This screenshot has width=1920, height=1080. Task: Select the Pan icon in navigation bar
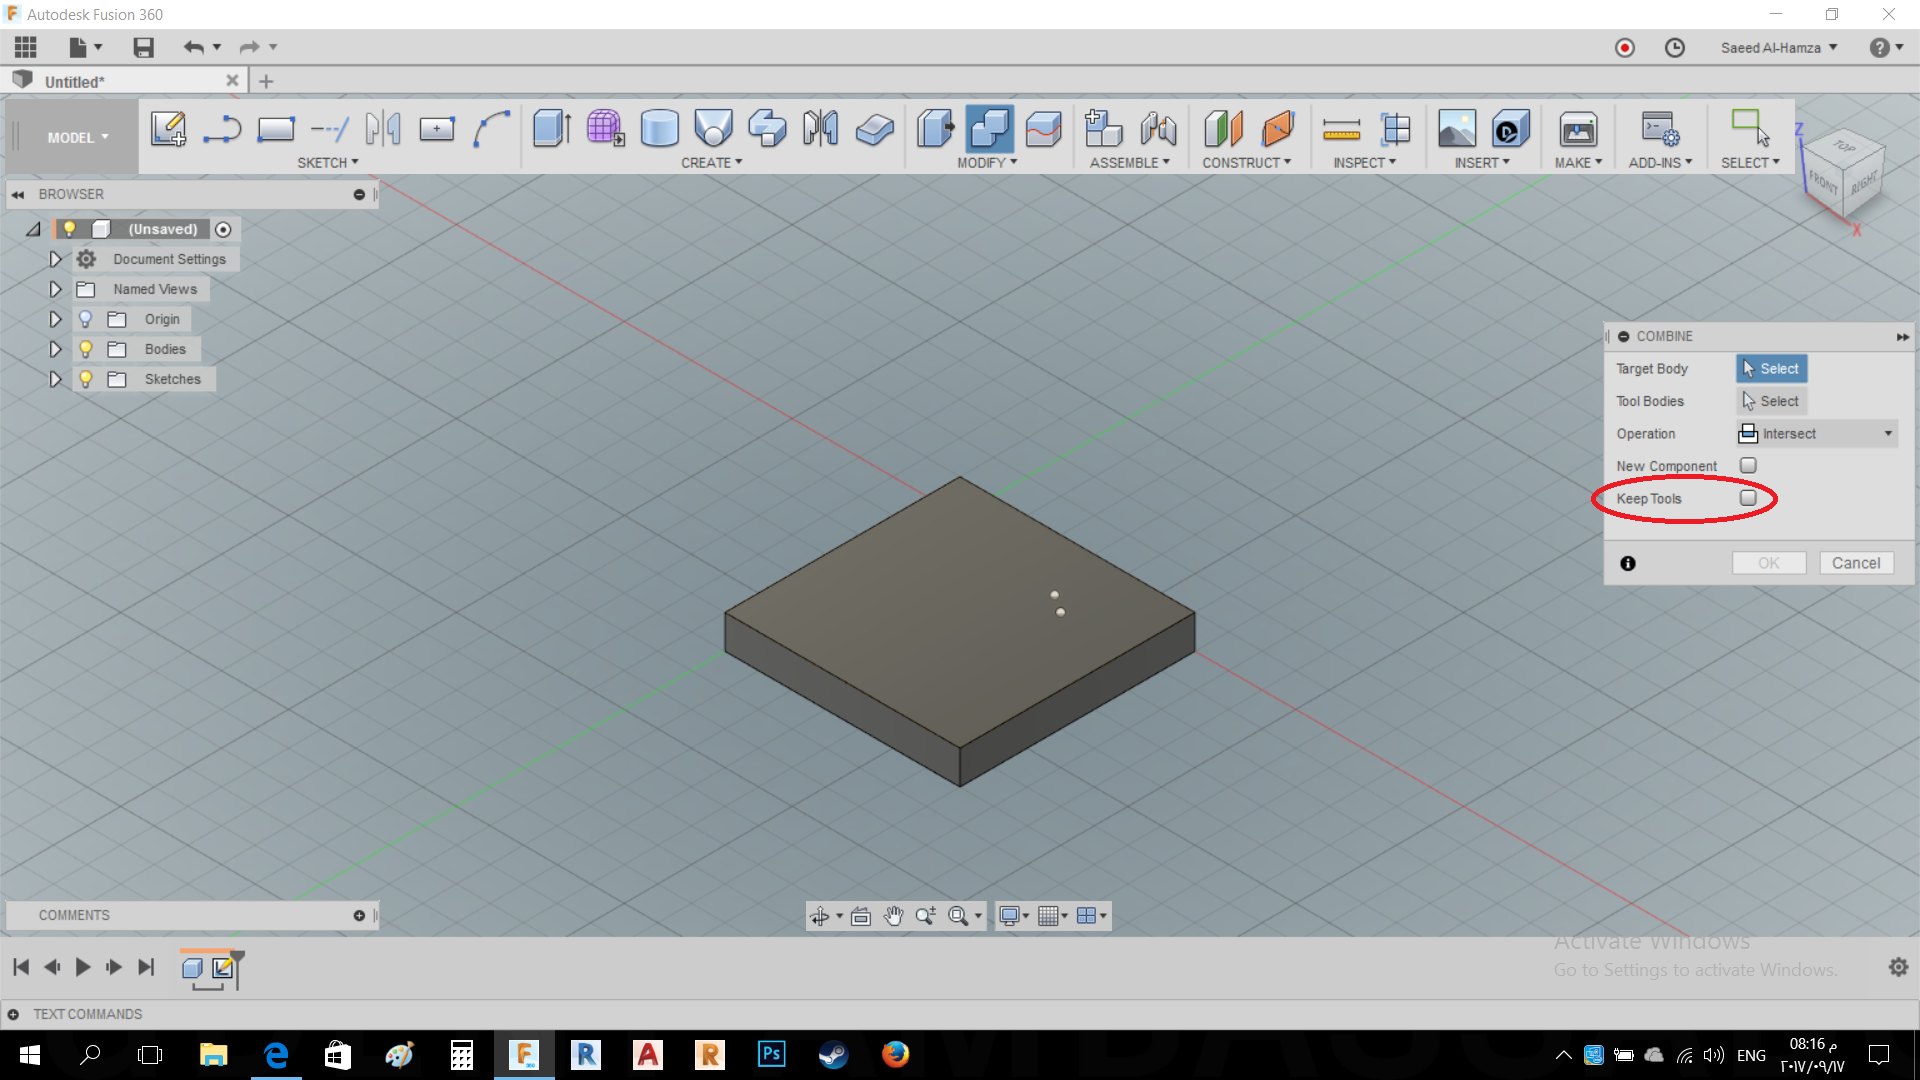(893, 915)
